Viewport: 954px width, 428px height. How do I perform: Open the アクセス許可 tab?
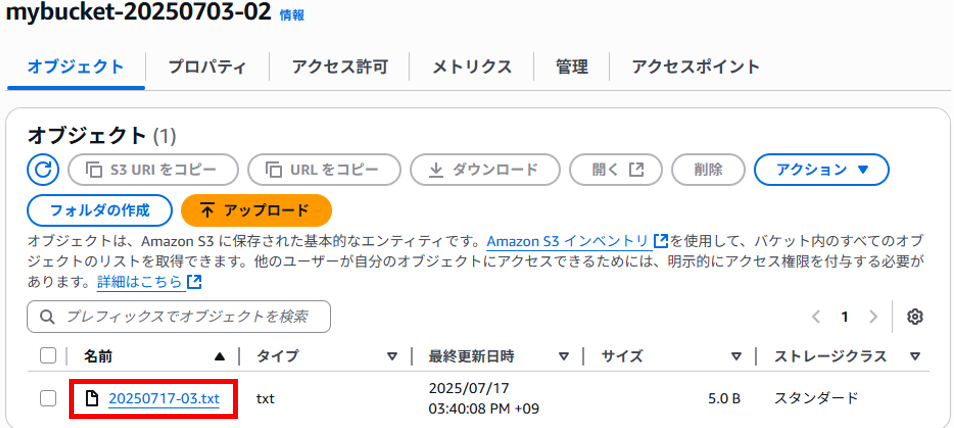click(x=339, y=66)
